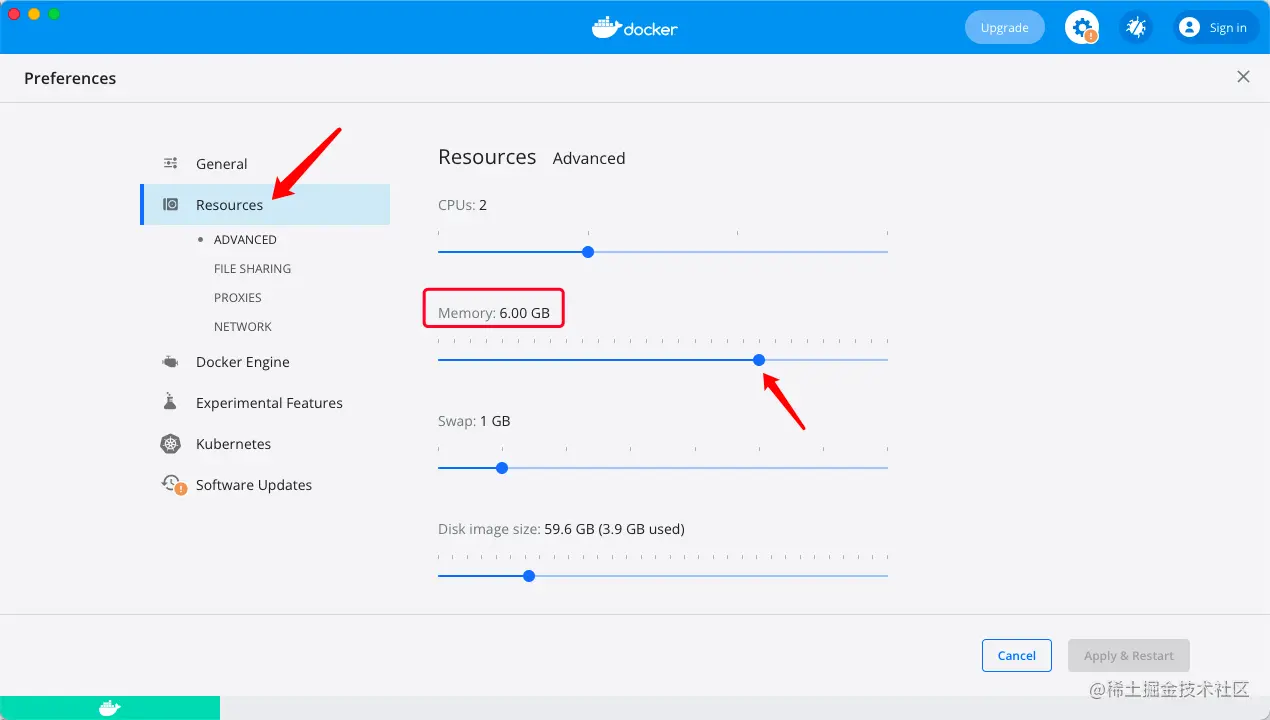Open Docker Engine settings

(x=264, y=362)
